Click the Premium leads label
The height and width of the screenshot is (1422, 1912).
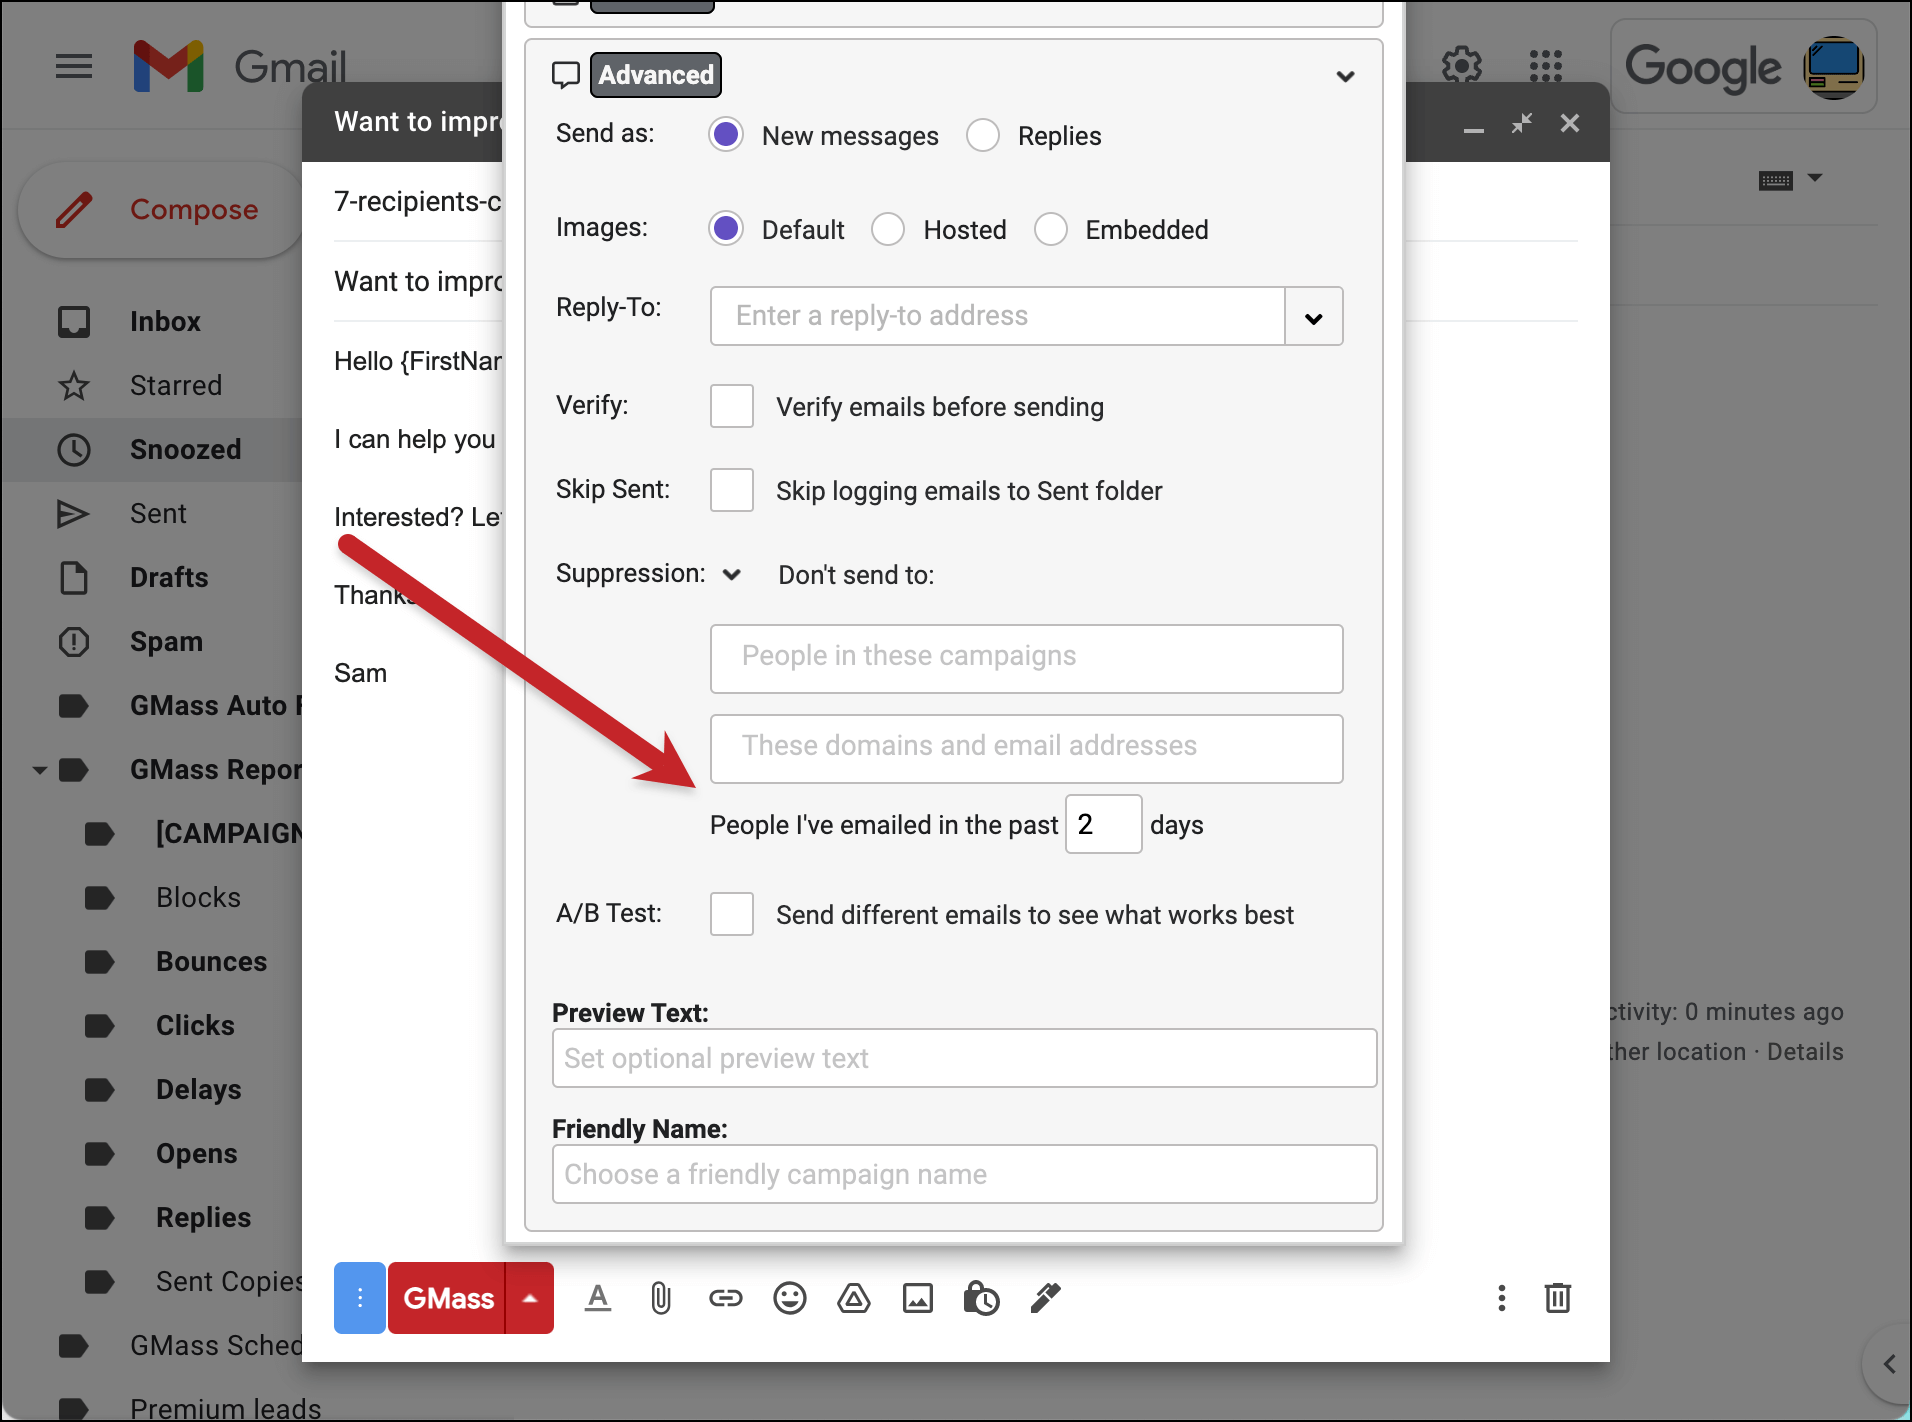225,1407
